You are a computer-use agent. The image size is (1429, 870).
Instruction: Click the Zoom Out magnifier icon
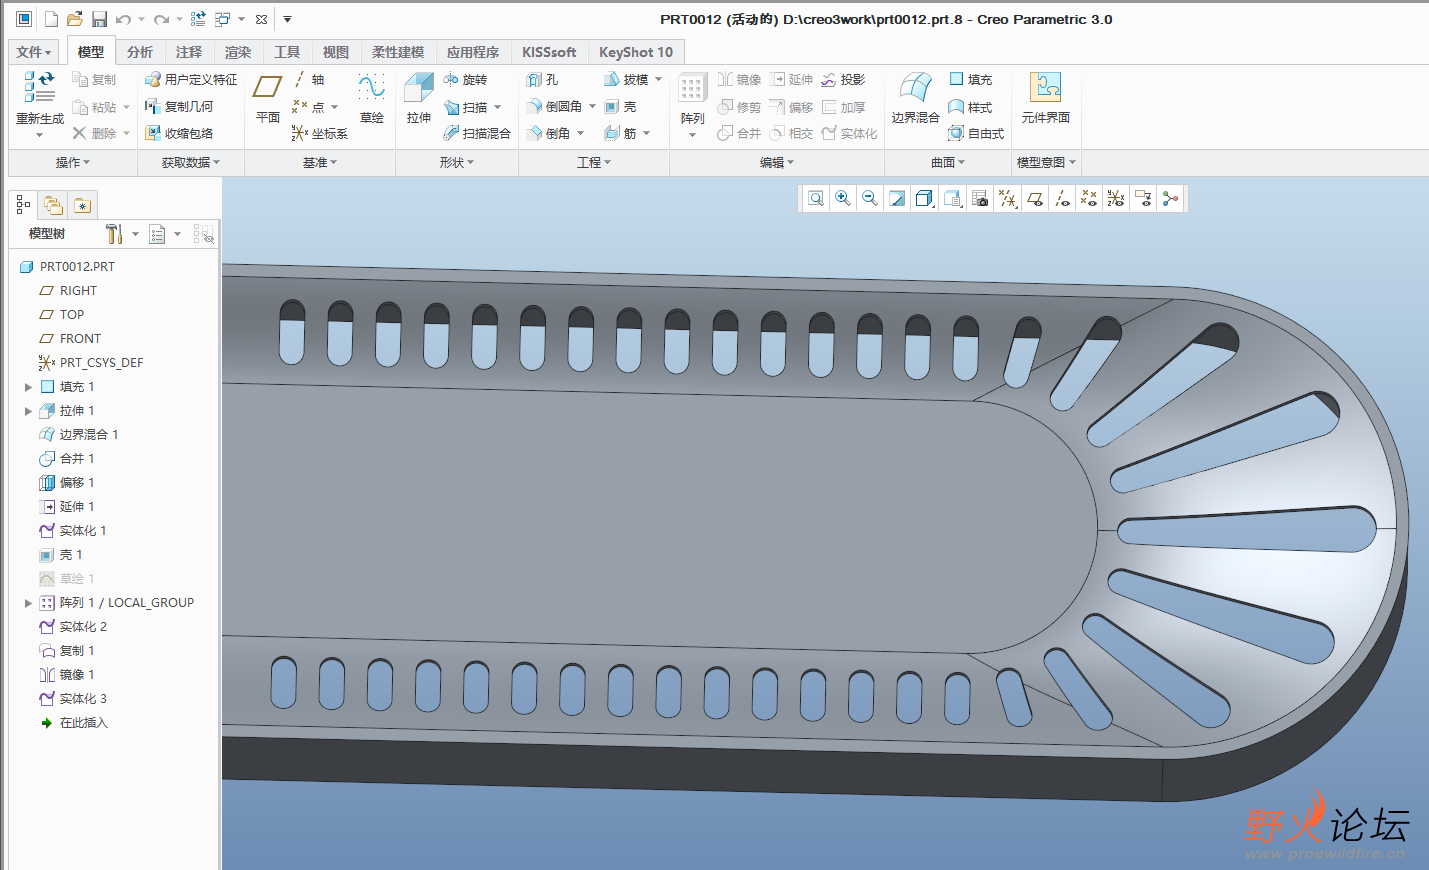coord(870,199)
